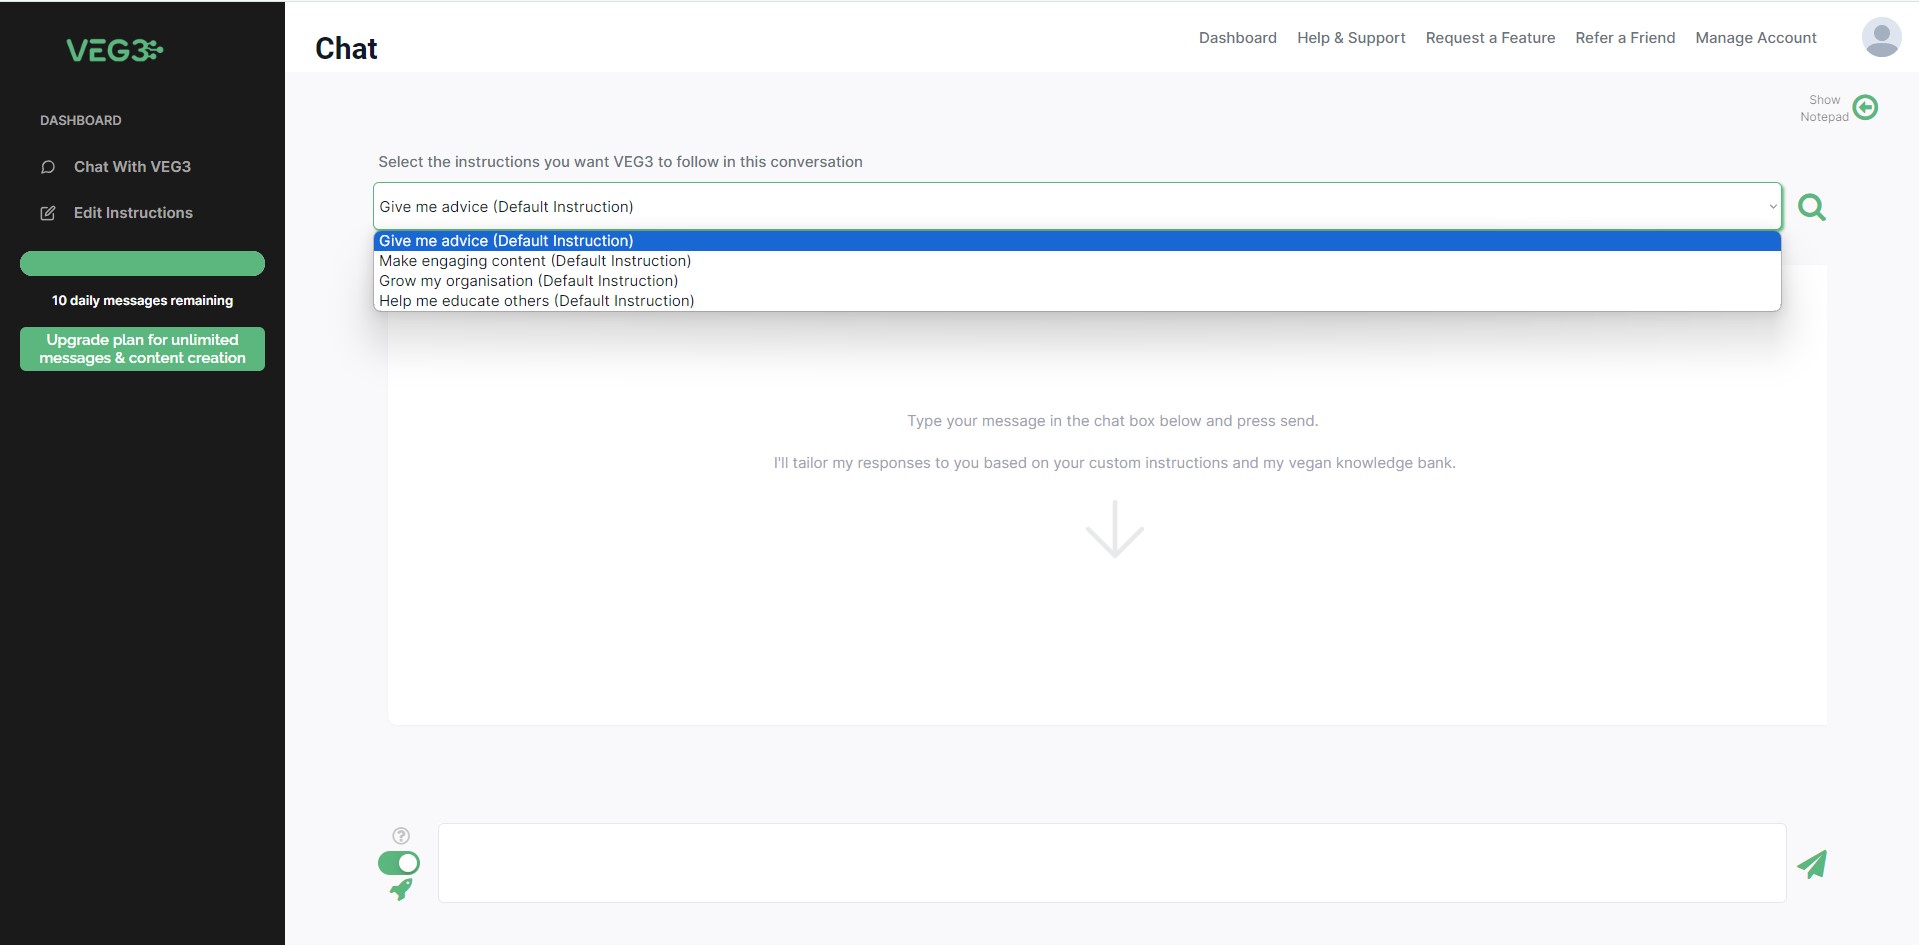This screenshot has height=945, width=1919.
Task: Open Refer a Friend link
Action: coord(1625,38)
